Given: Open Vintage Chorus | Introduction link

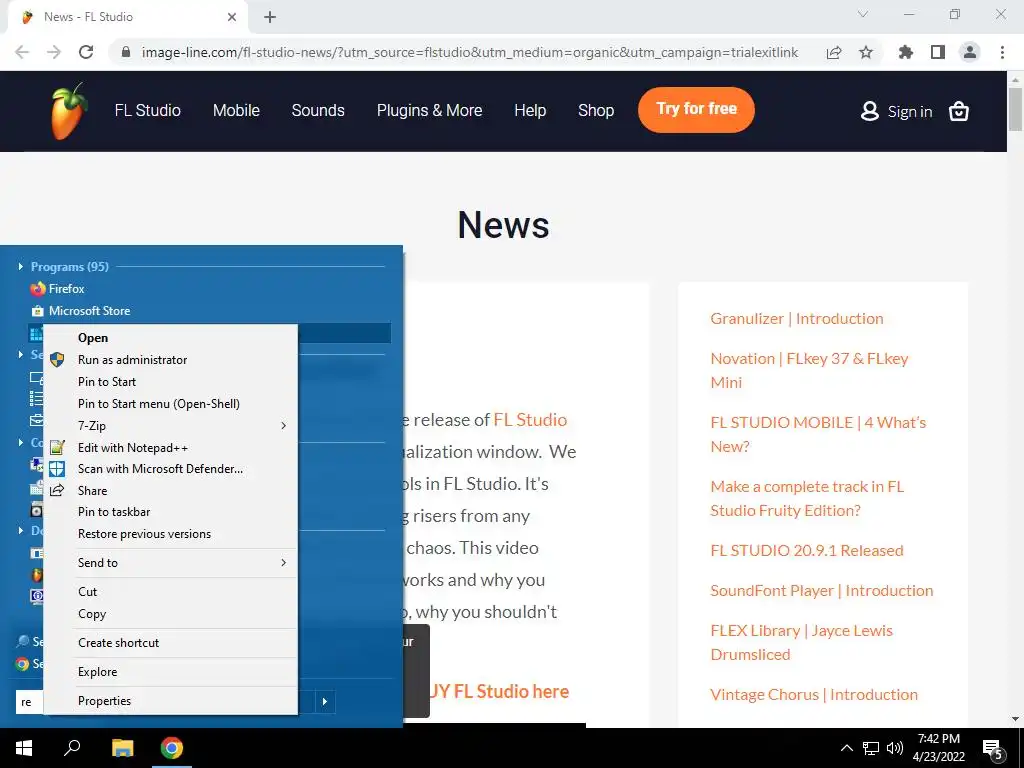Looking at the screenshot, I should coord(814,695).
